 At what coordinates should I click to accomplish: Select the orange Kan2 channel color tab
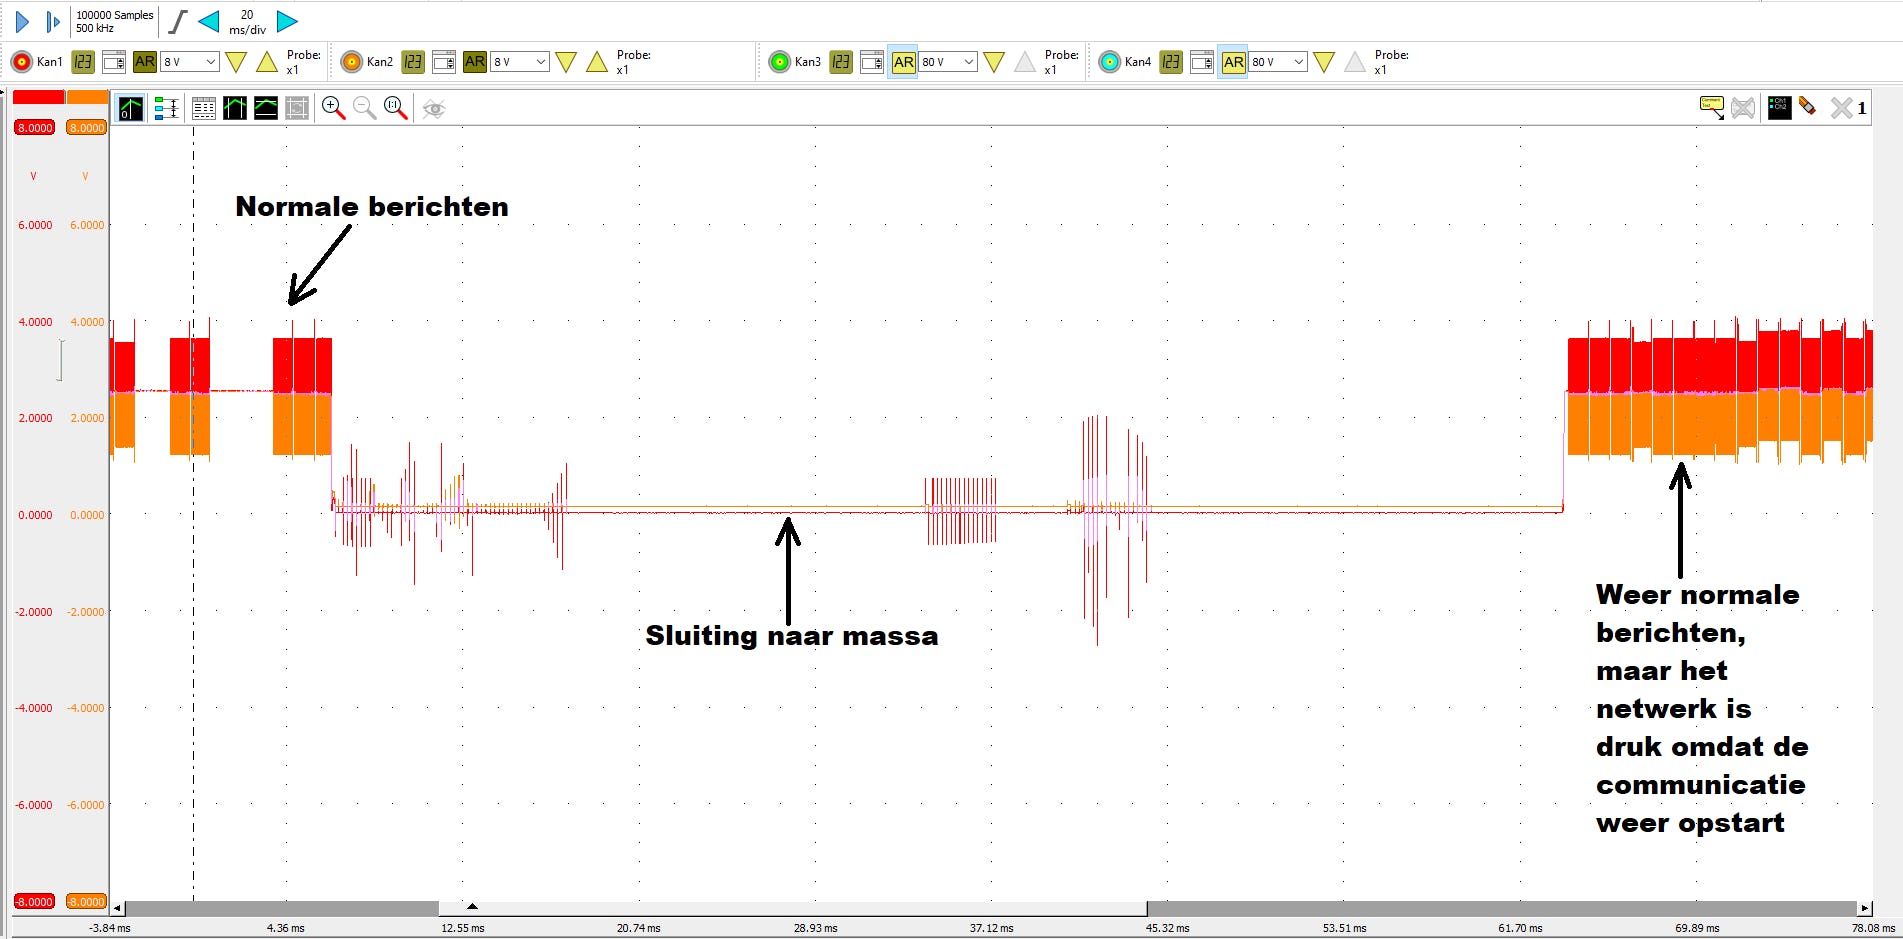(87, 97)
